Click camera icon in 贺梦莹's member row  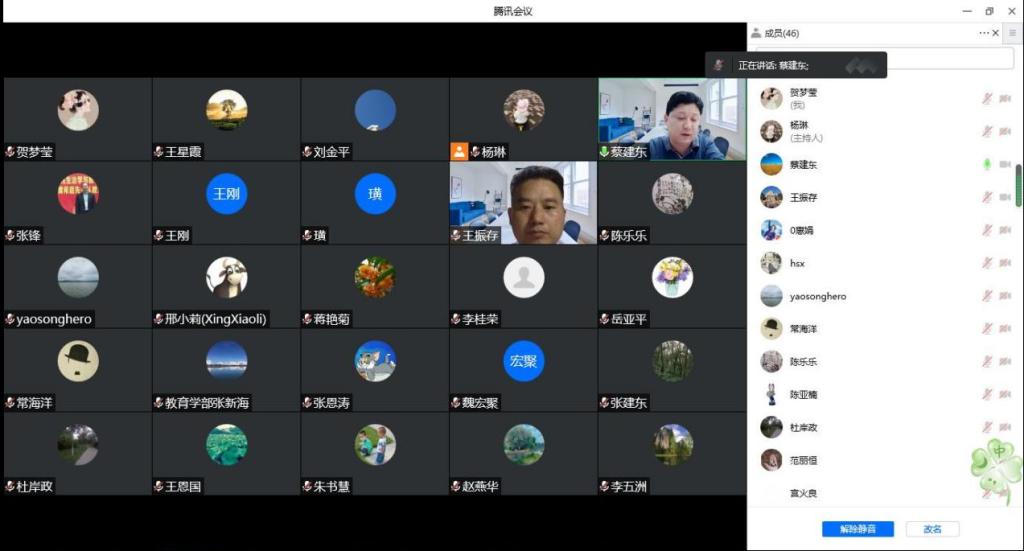coord(1005,99)
